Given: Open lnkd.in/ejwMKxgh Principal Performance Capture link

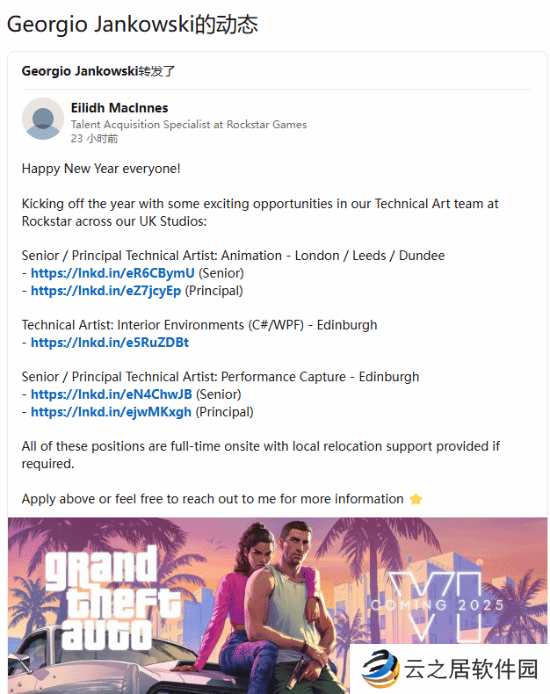Looking at the screenshot, I should point(111,412).
